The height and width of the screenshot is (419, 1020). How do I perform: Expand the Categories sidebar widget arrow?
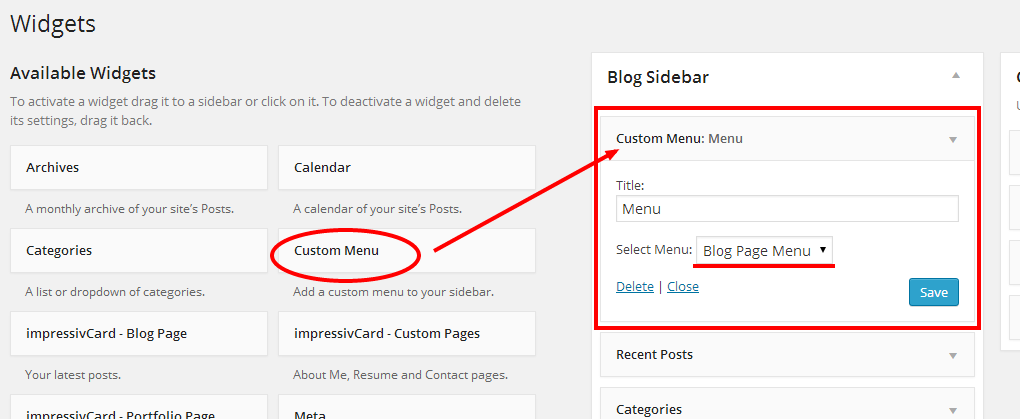(952, 409)
